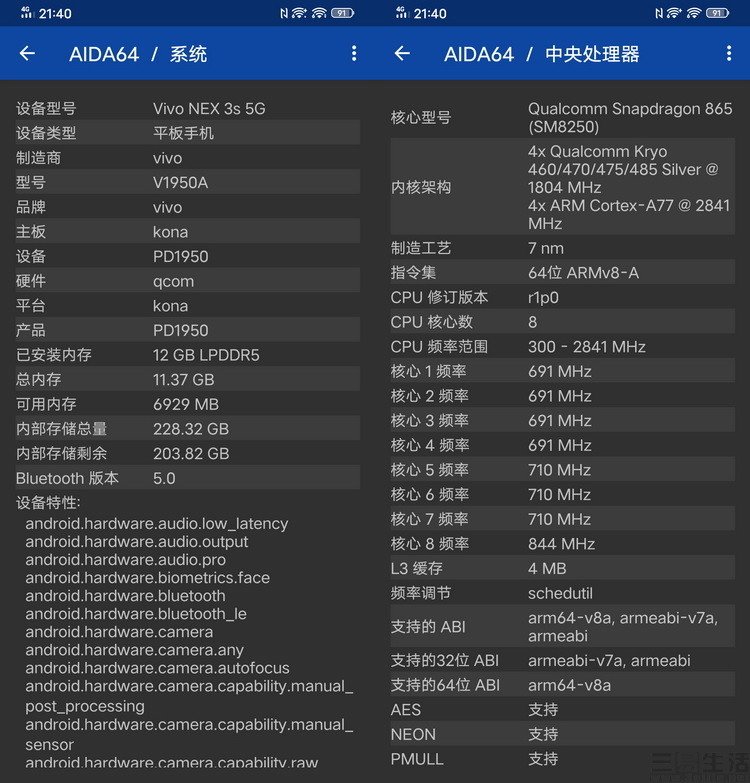Viewport: 750px width, 783px height.
Task: Select 'android.hardware.audio.low_latency' entry
Action: click(157, 523)
